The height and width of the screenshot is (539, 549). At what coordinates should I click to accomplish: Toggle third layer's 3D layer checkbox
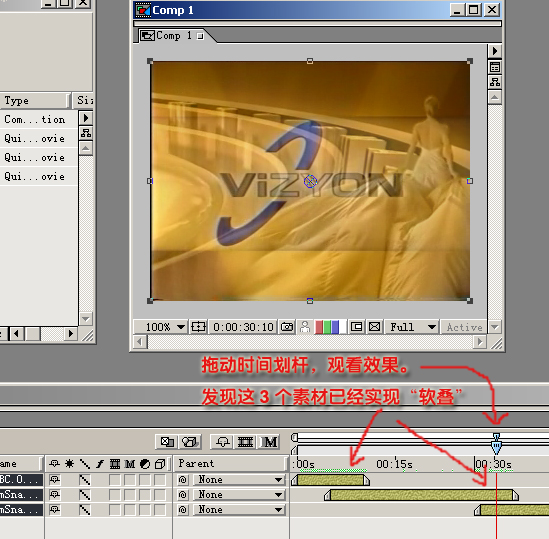(160, 510)
